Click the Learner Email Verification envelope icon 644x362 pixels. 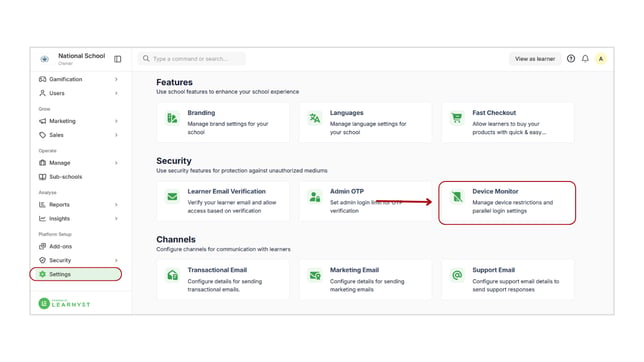[x=172, y=197]
